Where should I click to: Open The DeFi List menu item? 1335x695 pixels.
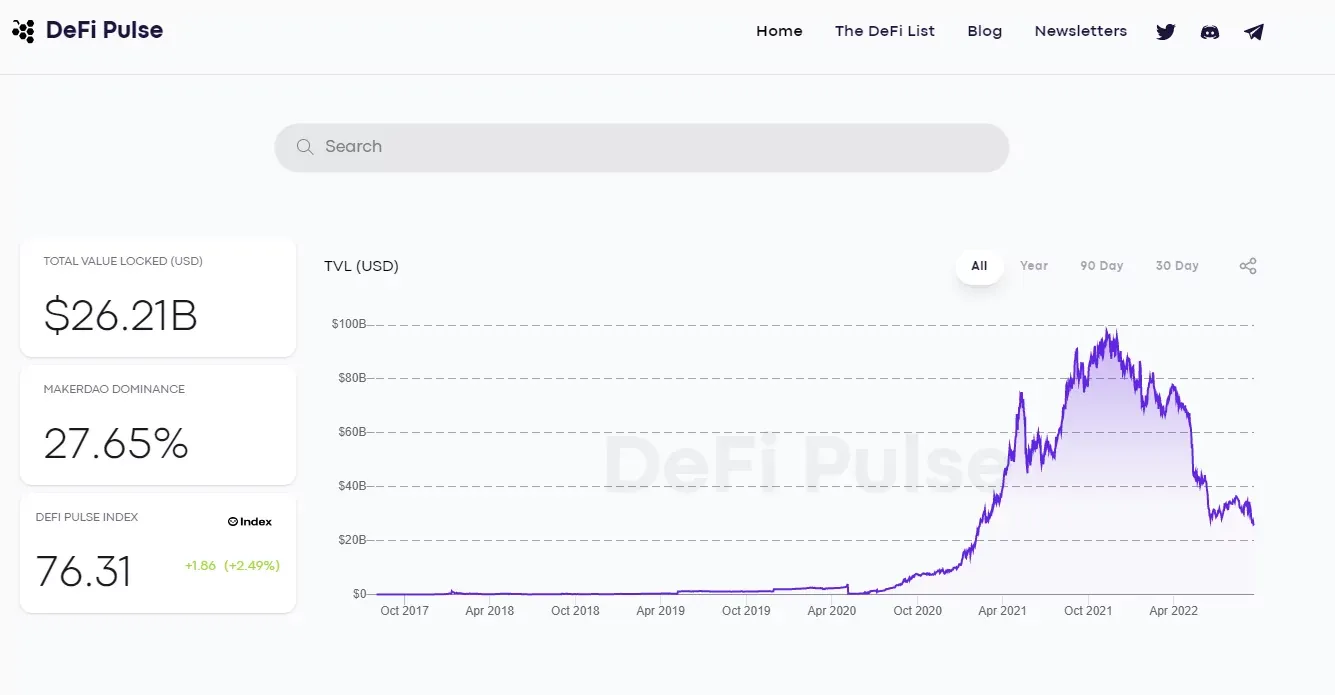pos(885,31)
